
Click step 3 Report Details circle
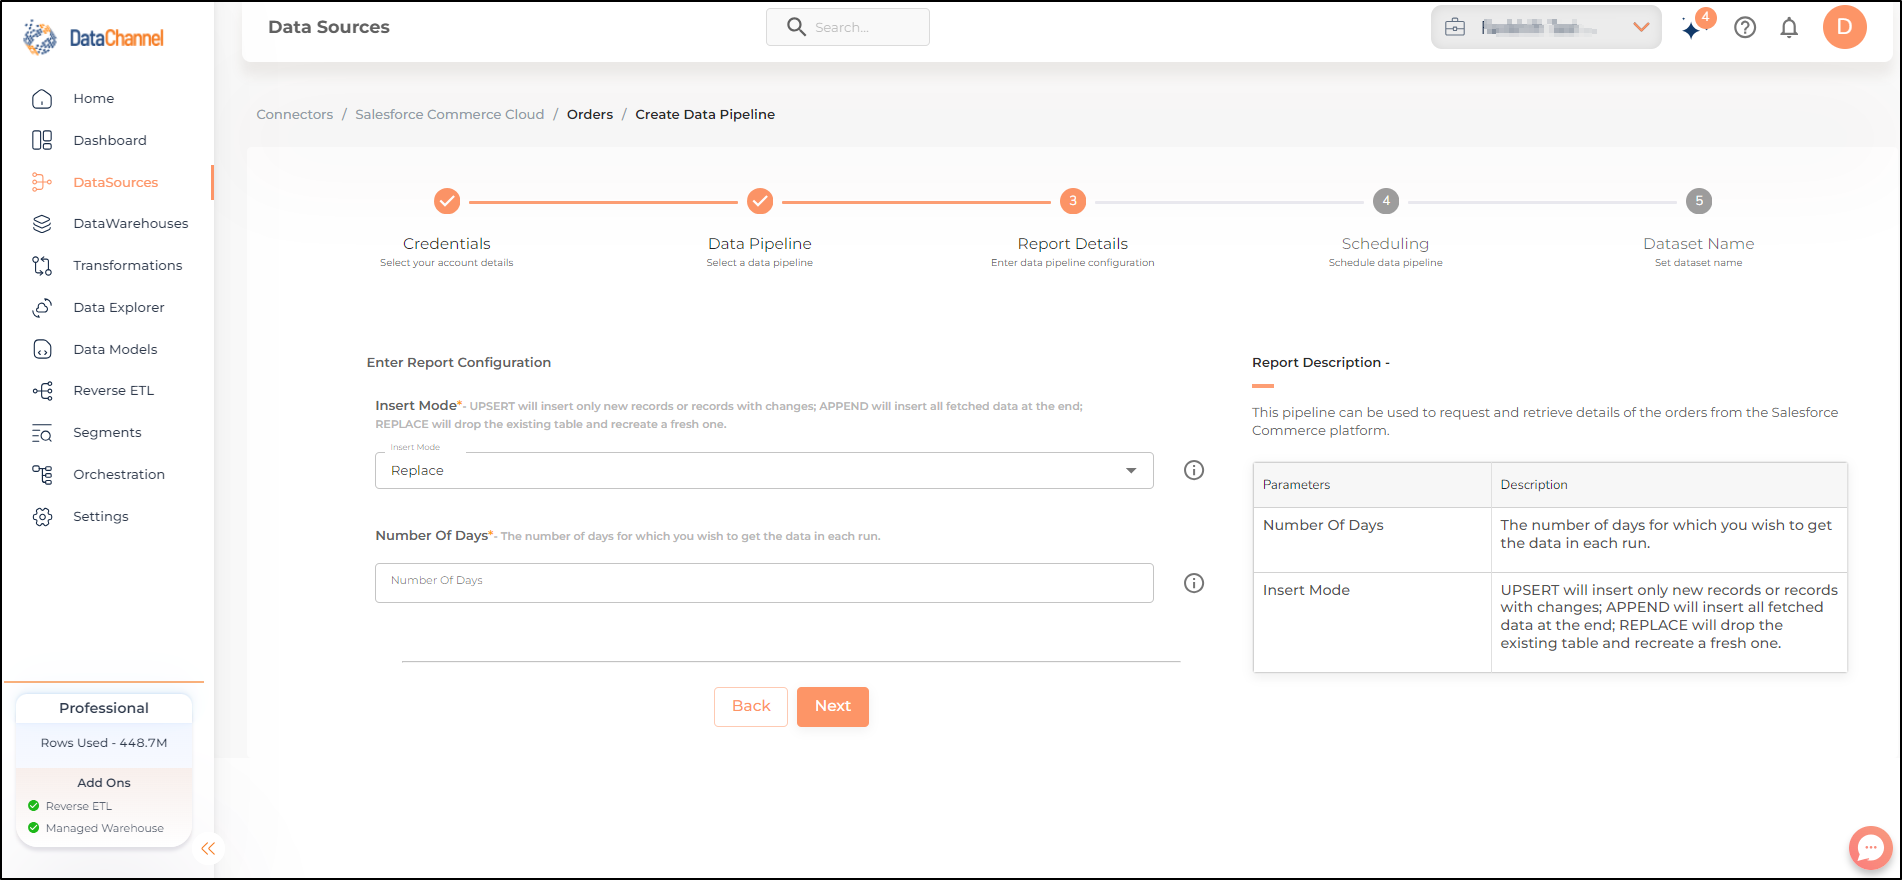(1073, 201)
